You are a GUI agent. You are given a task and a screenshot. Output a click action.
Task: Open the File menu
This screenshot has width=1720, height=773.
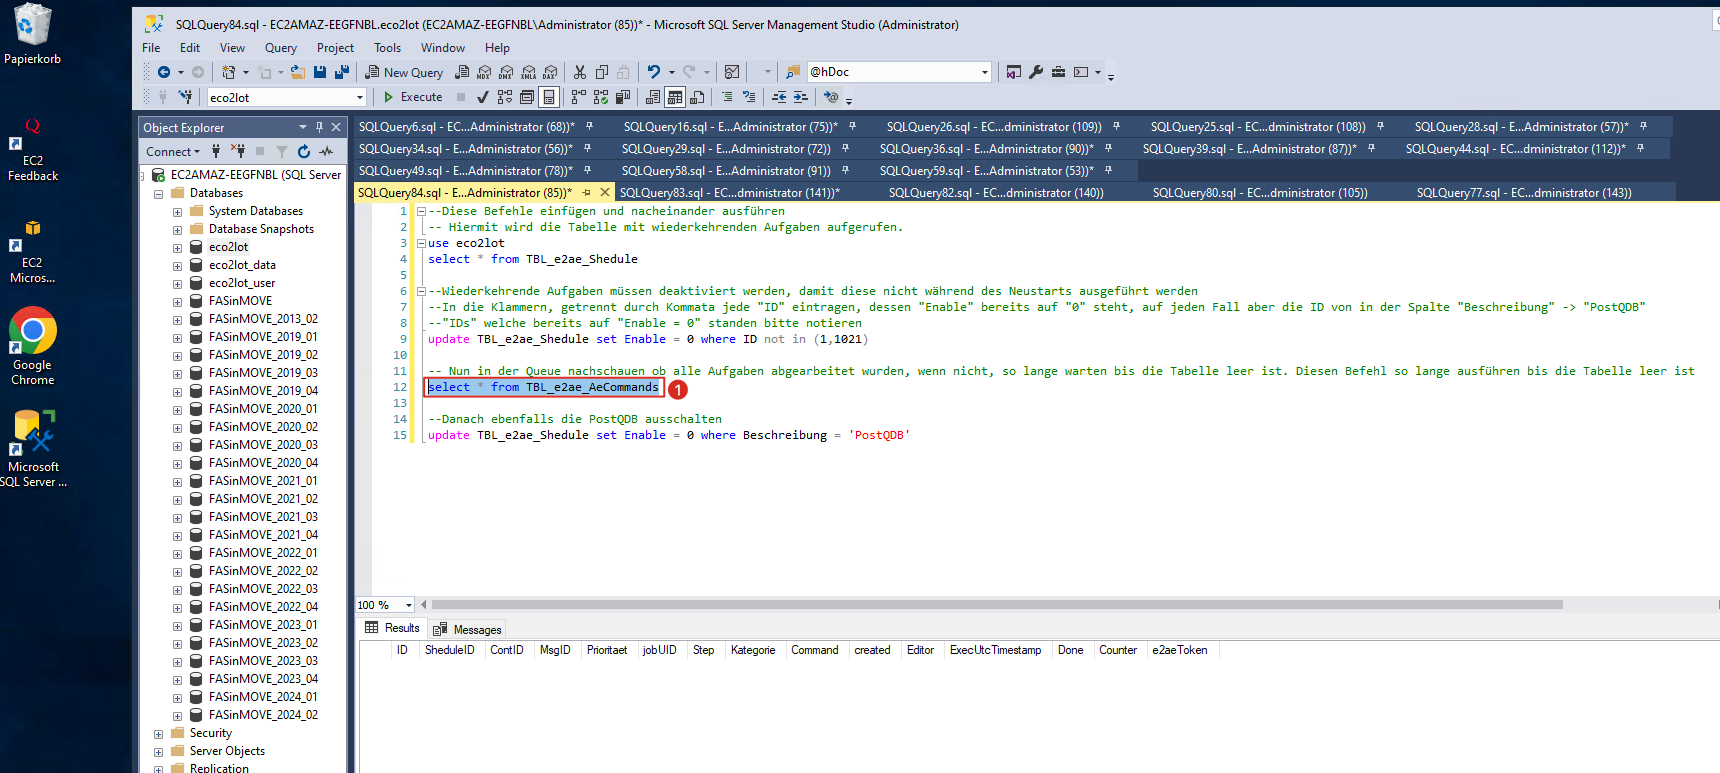click(151, 47)
